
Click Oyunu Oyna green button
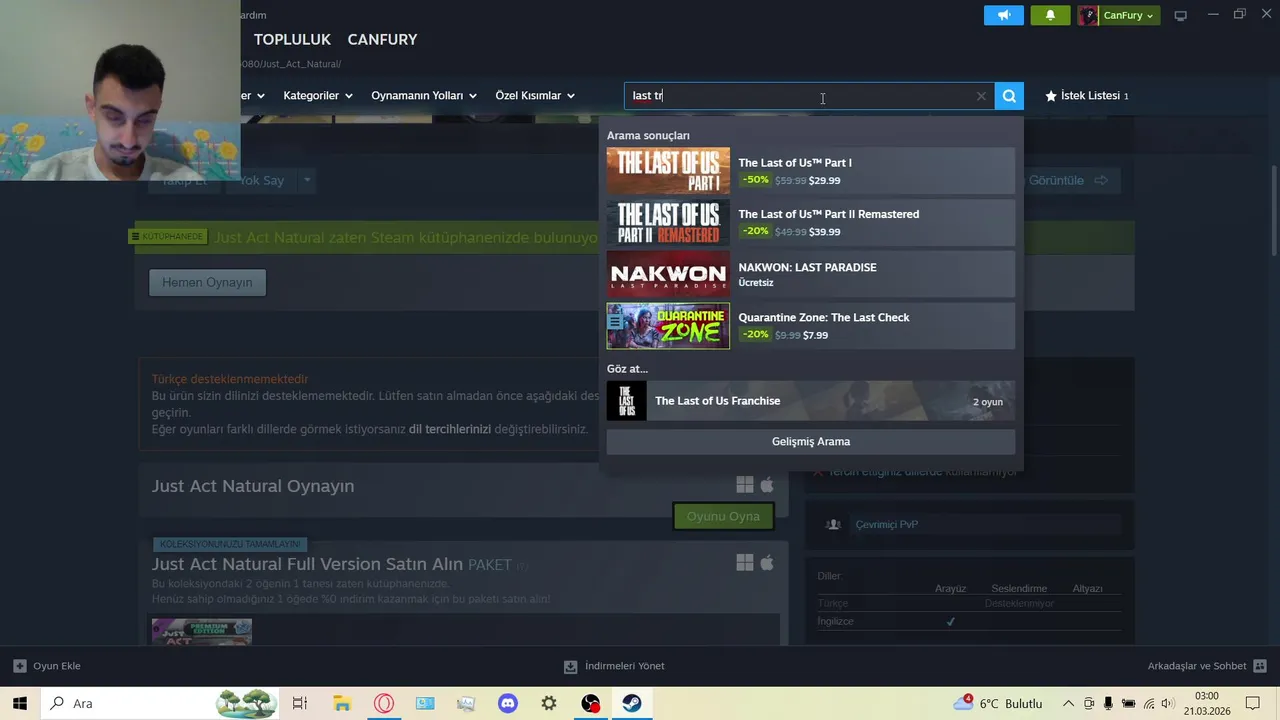(723, 516)
